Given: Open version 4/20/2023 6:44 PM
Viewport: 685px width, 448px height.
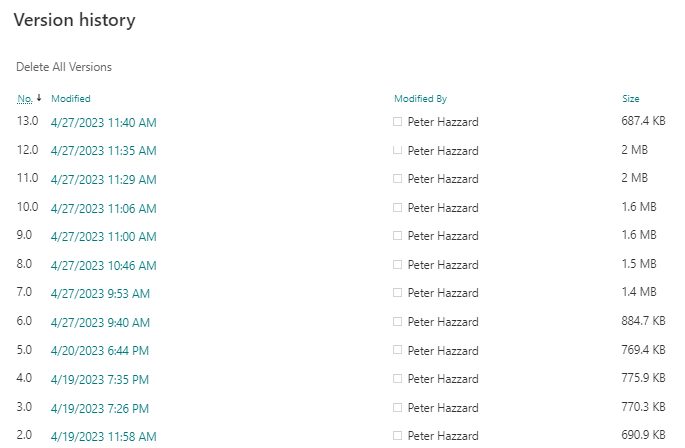Looking at the screenshot, I should (100, 351).
